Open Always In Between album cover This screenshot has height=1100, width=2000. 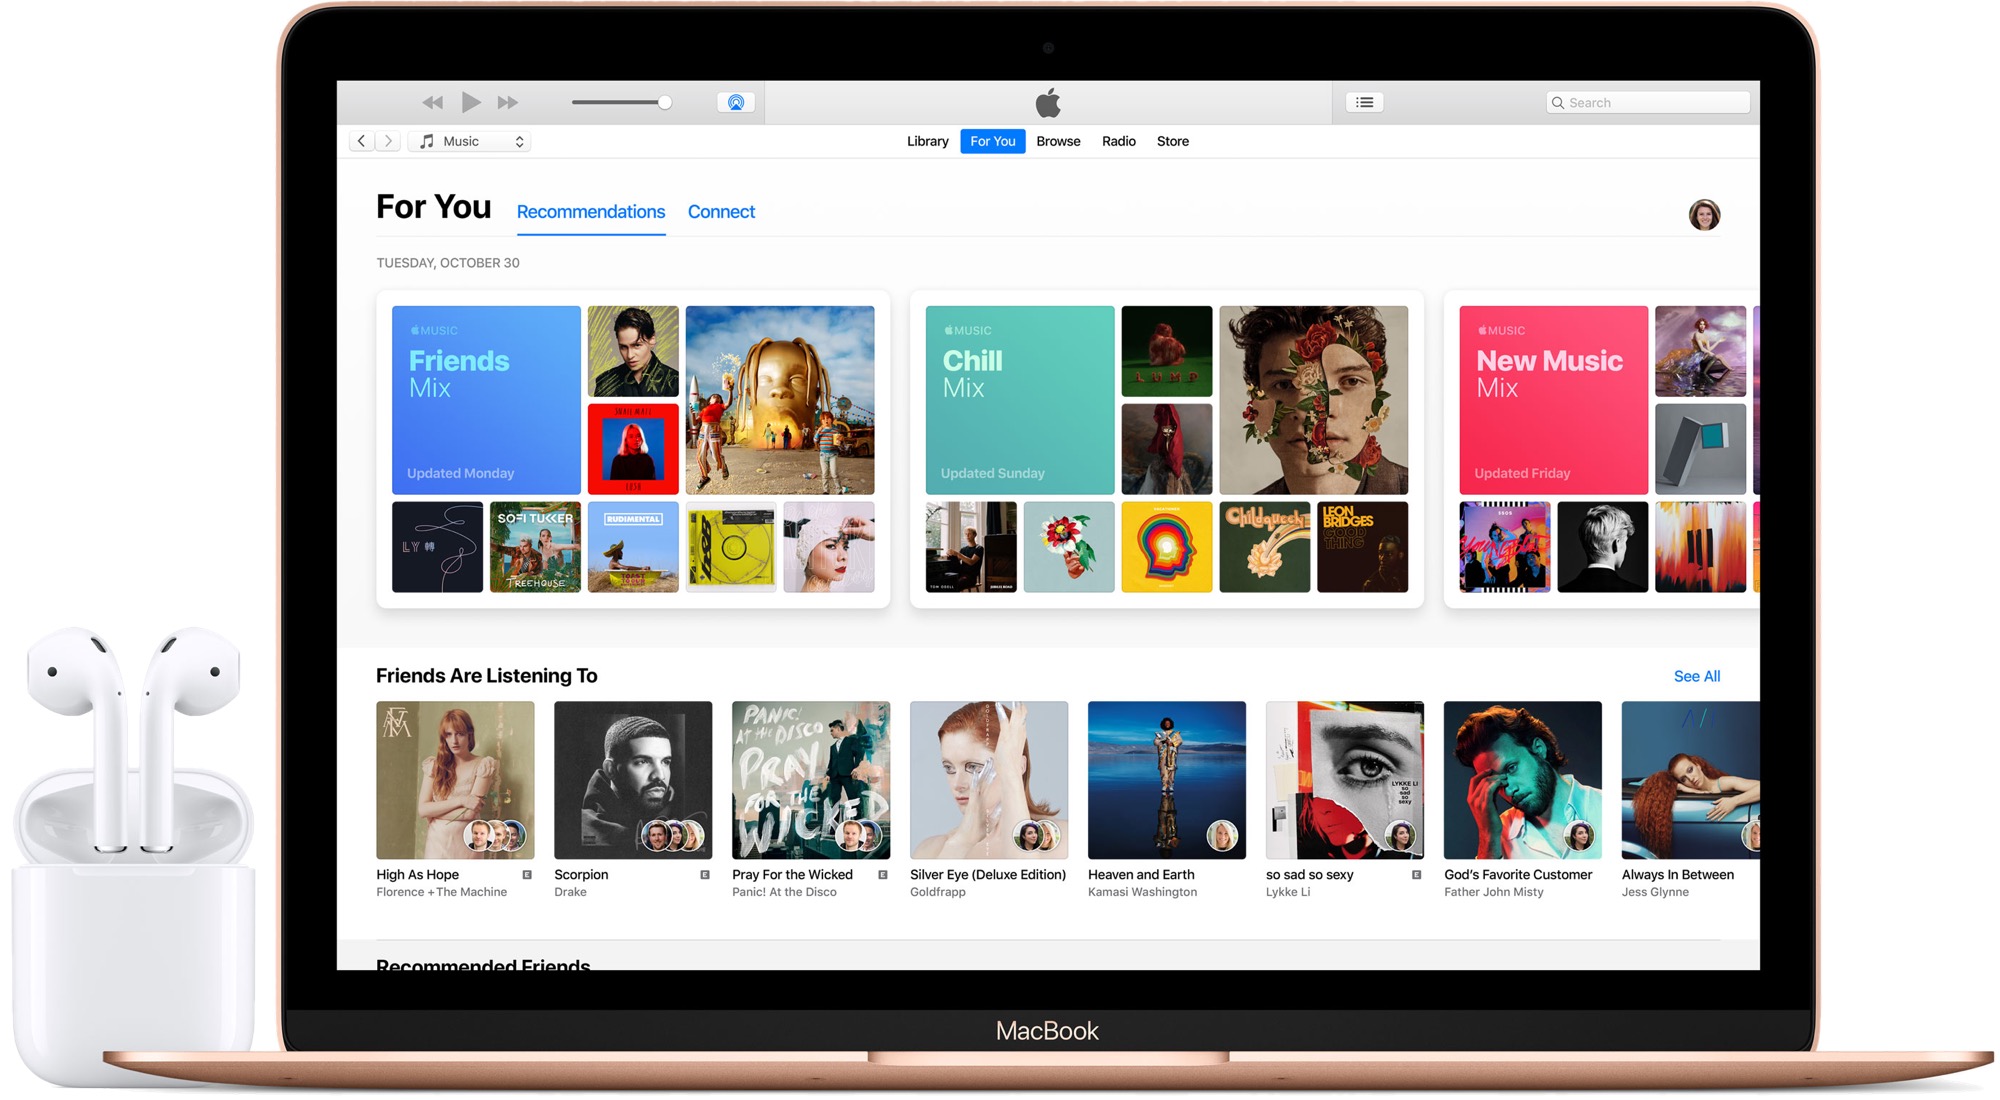(x=1691, y=780)
